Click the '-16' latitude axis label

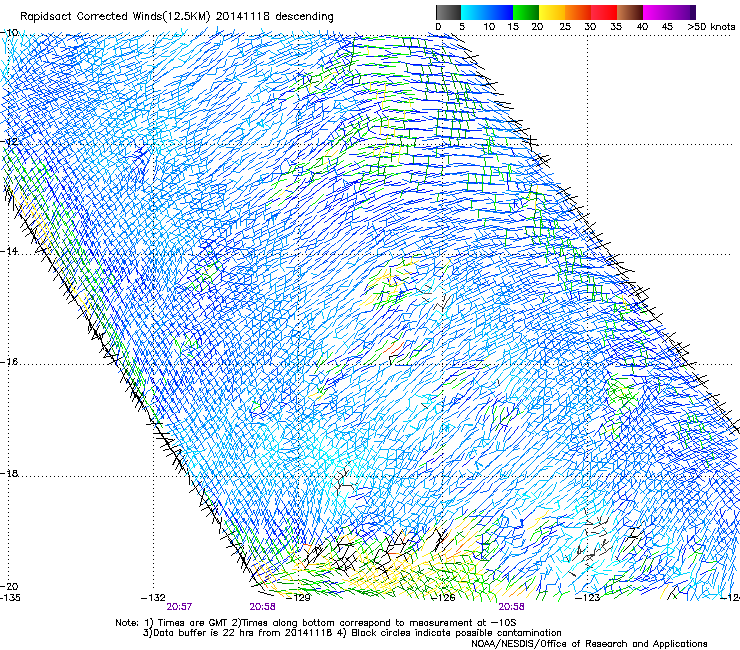tap(10, 362)
